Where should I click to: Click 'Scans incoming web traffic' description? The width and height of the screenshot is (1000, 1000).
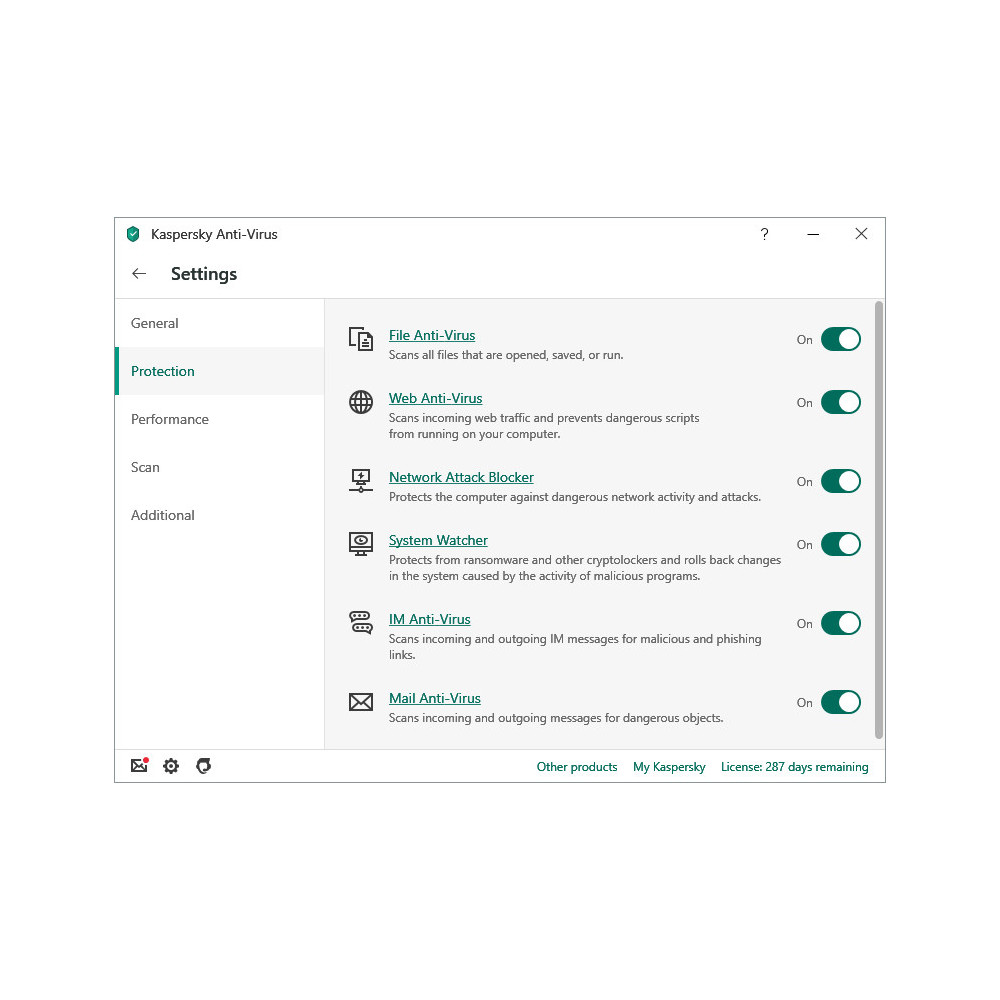point(544,426)
